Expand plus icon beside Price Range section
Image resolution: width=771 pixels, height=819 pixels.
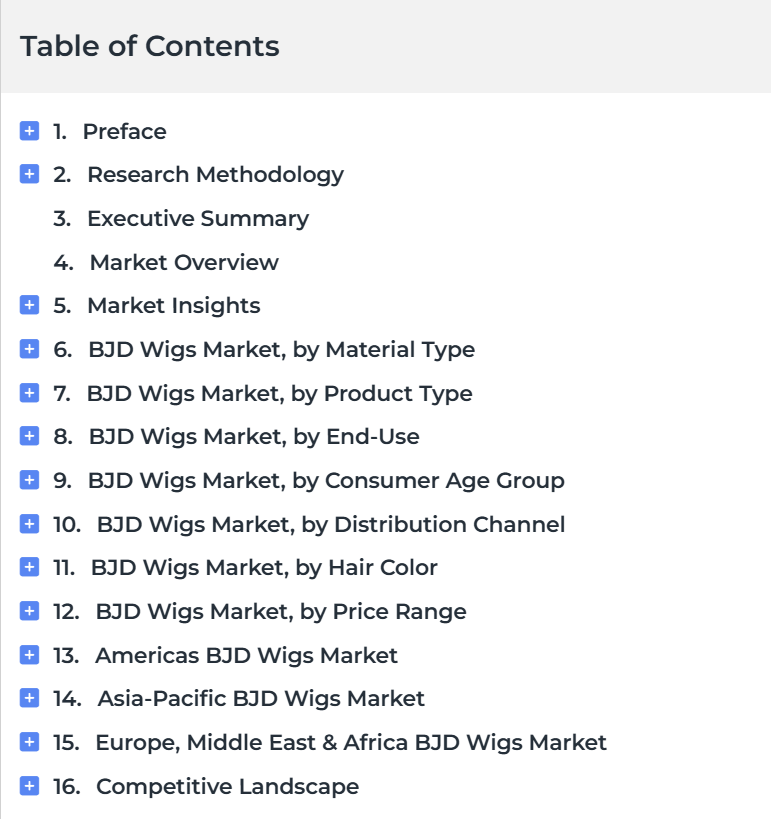tap(29, 611)
